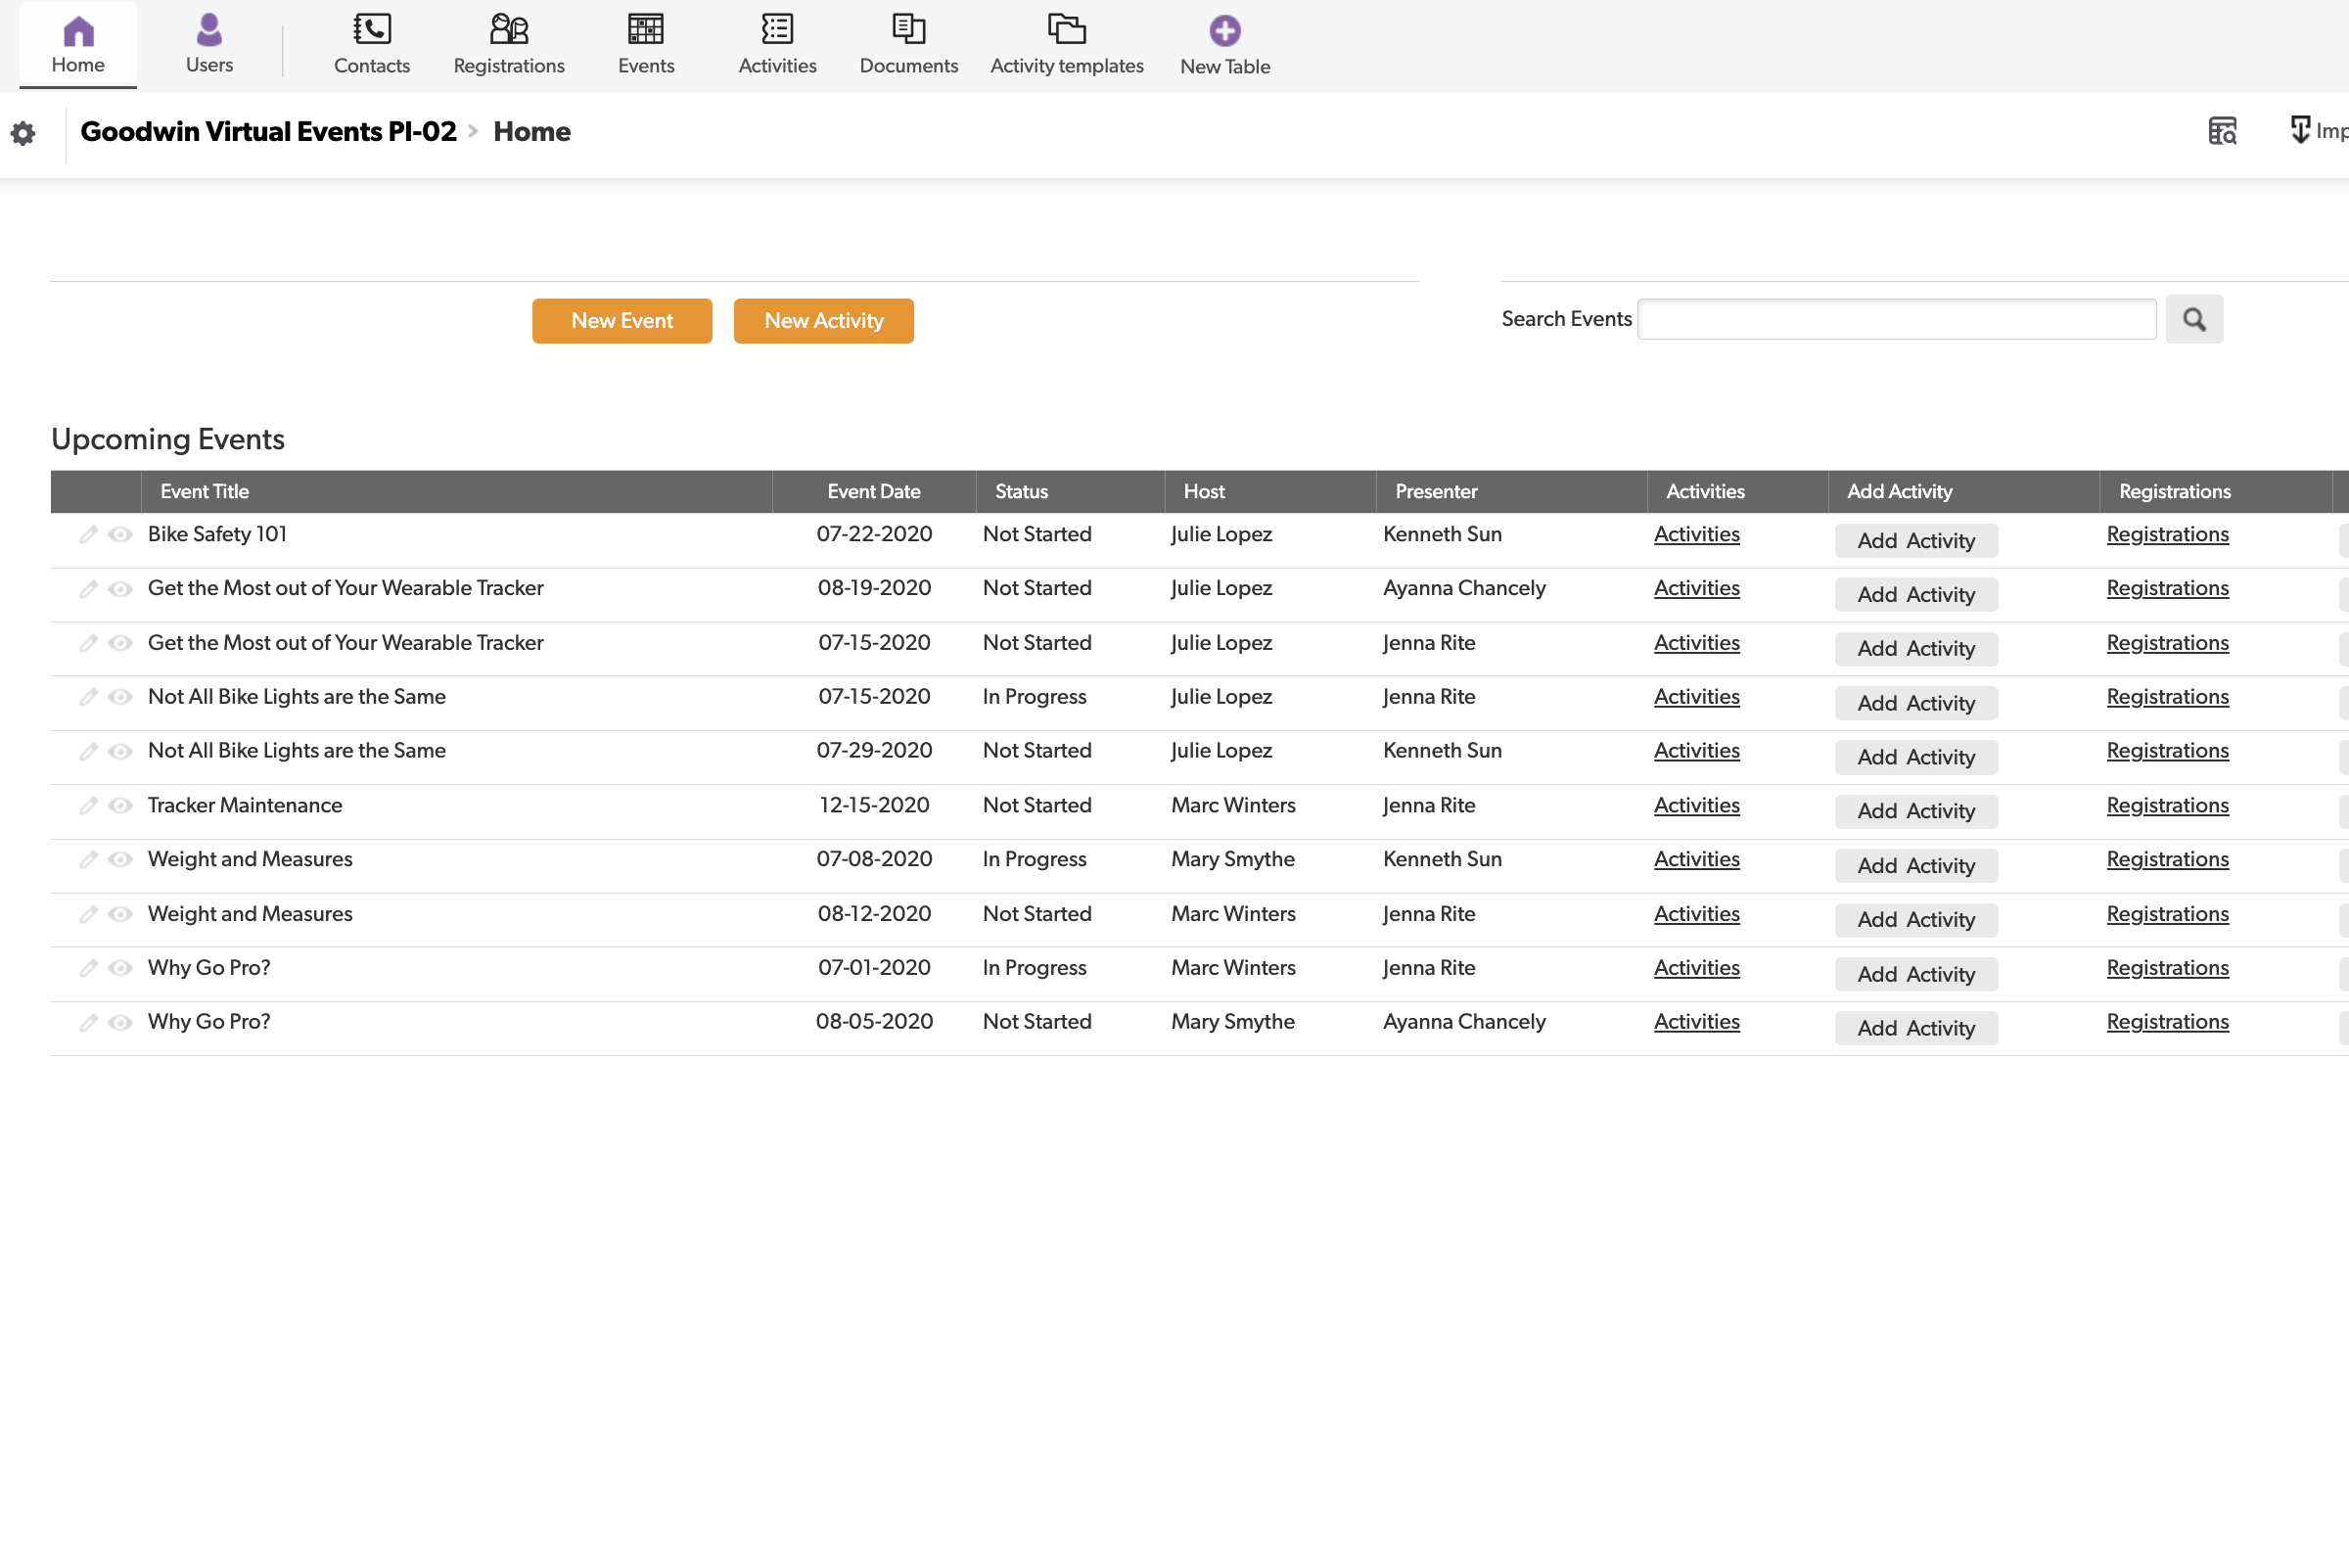This screenshot has height=1568, width=2349.
Task: Click the New Event button
Action: (x=621, y=320)
